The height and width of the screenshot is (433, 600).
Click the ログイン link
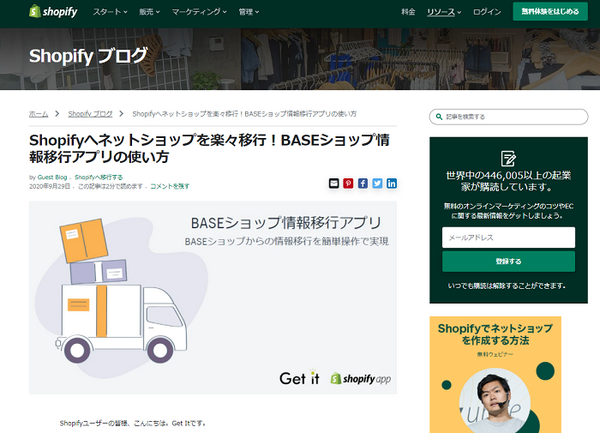click(x=487, y=12)
